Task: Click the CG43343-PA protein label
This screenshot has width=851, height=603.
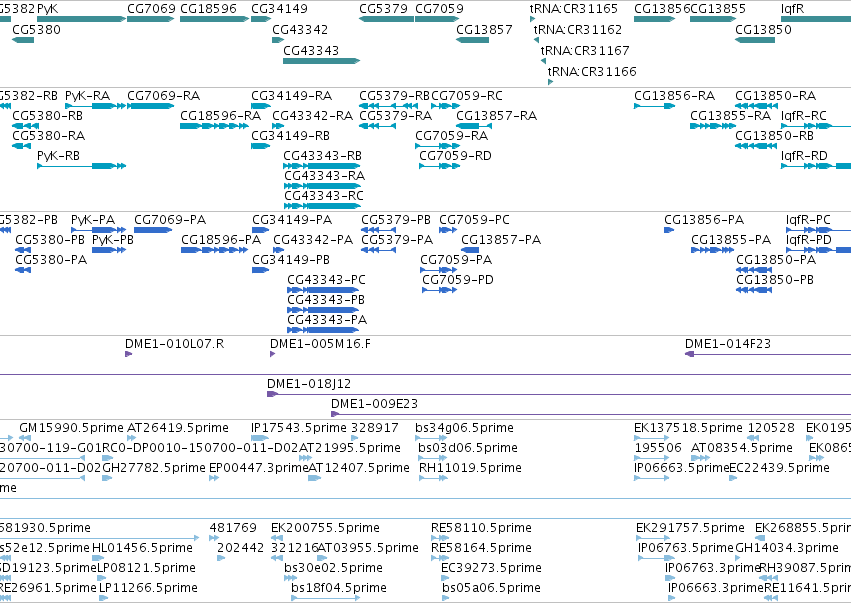Action: pos(327,320)
